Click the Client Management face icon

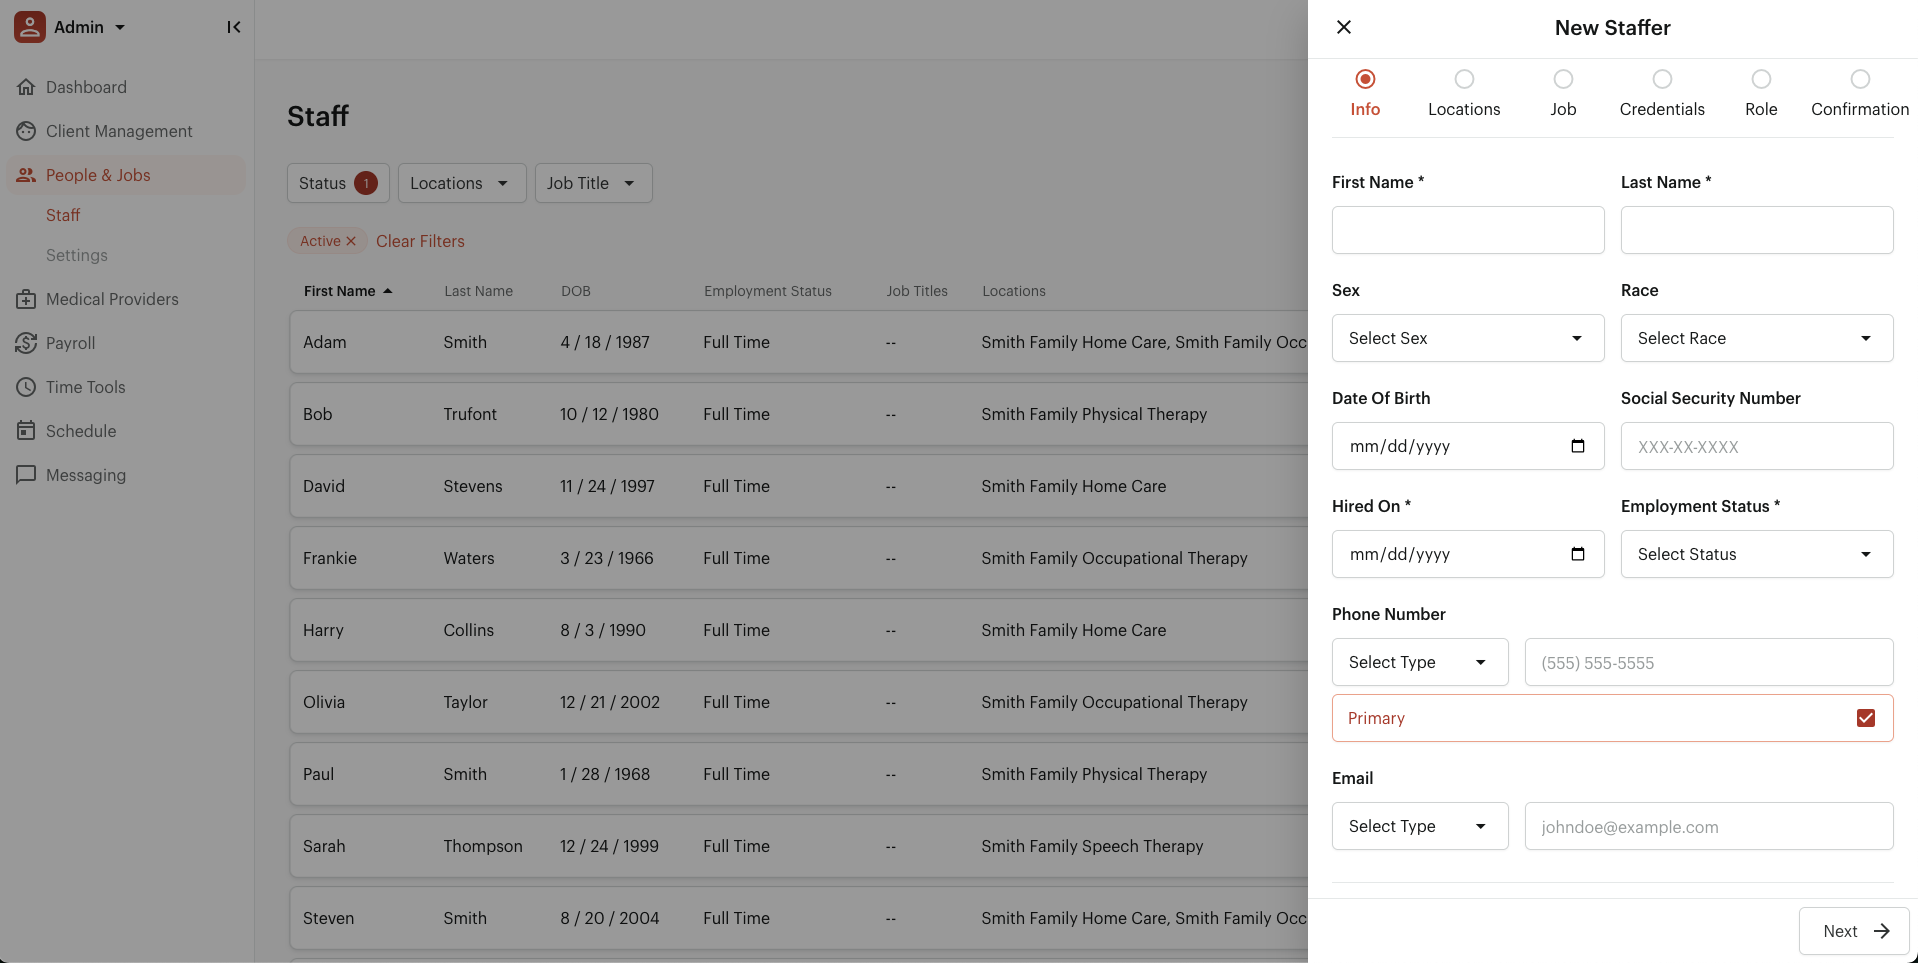(26, 131)
